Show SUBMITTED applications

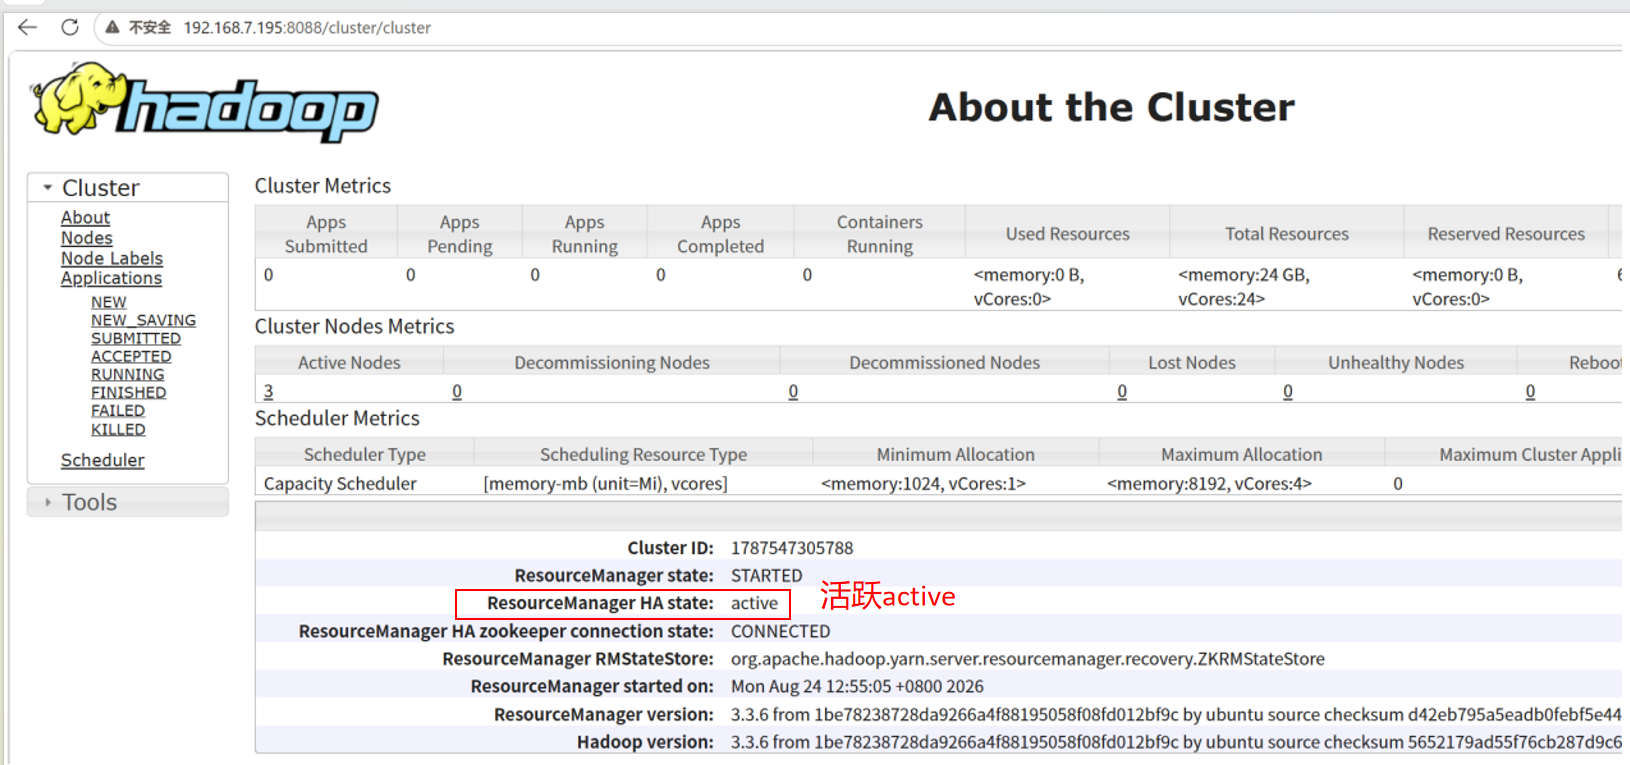(136, 338)
